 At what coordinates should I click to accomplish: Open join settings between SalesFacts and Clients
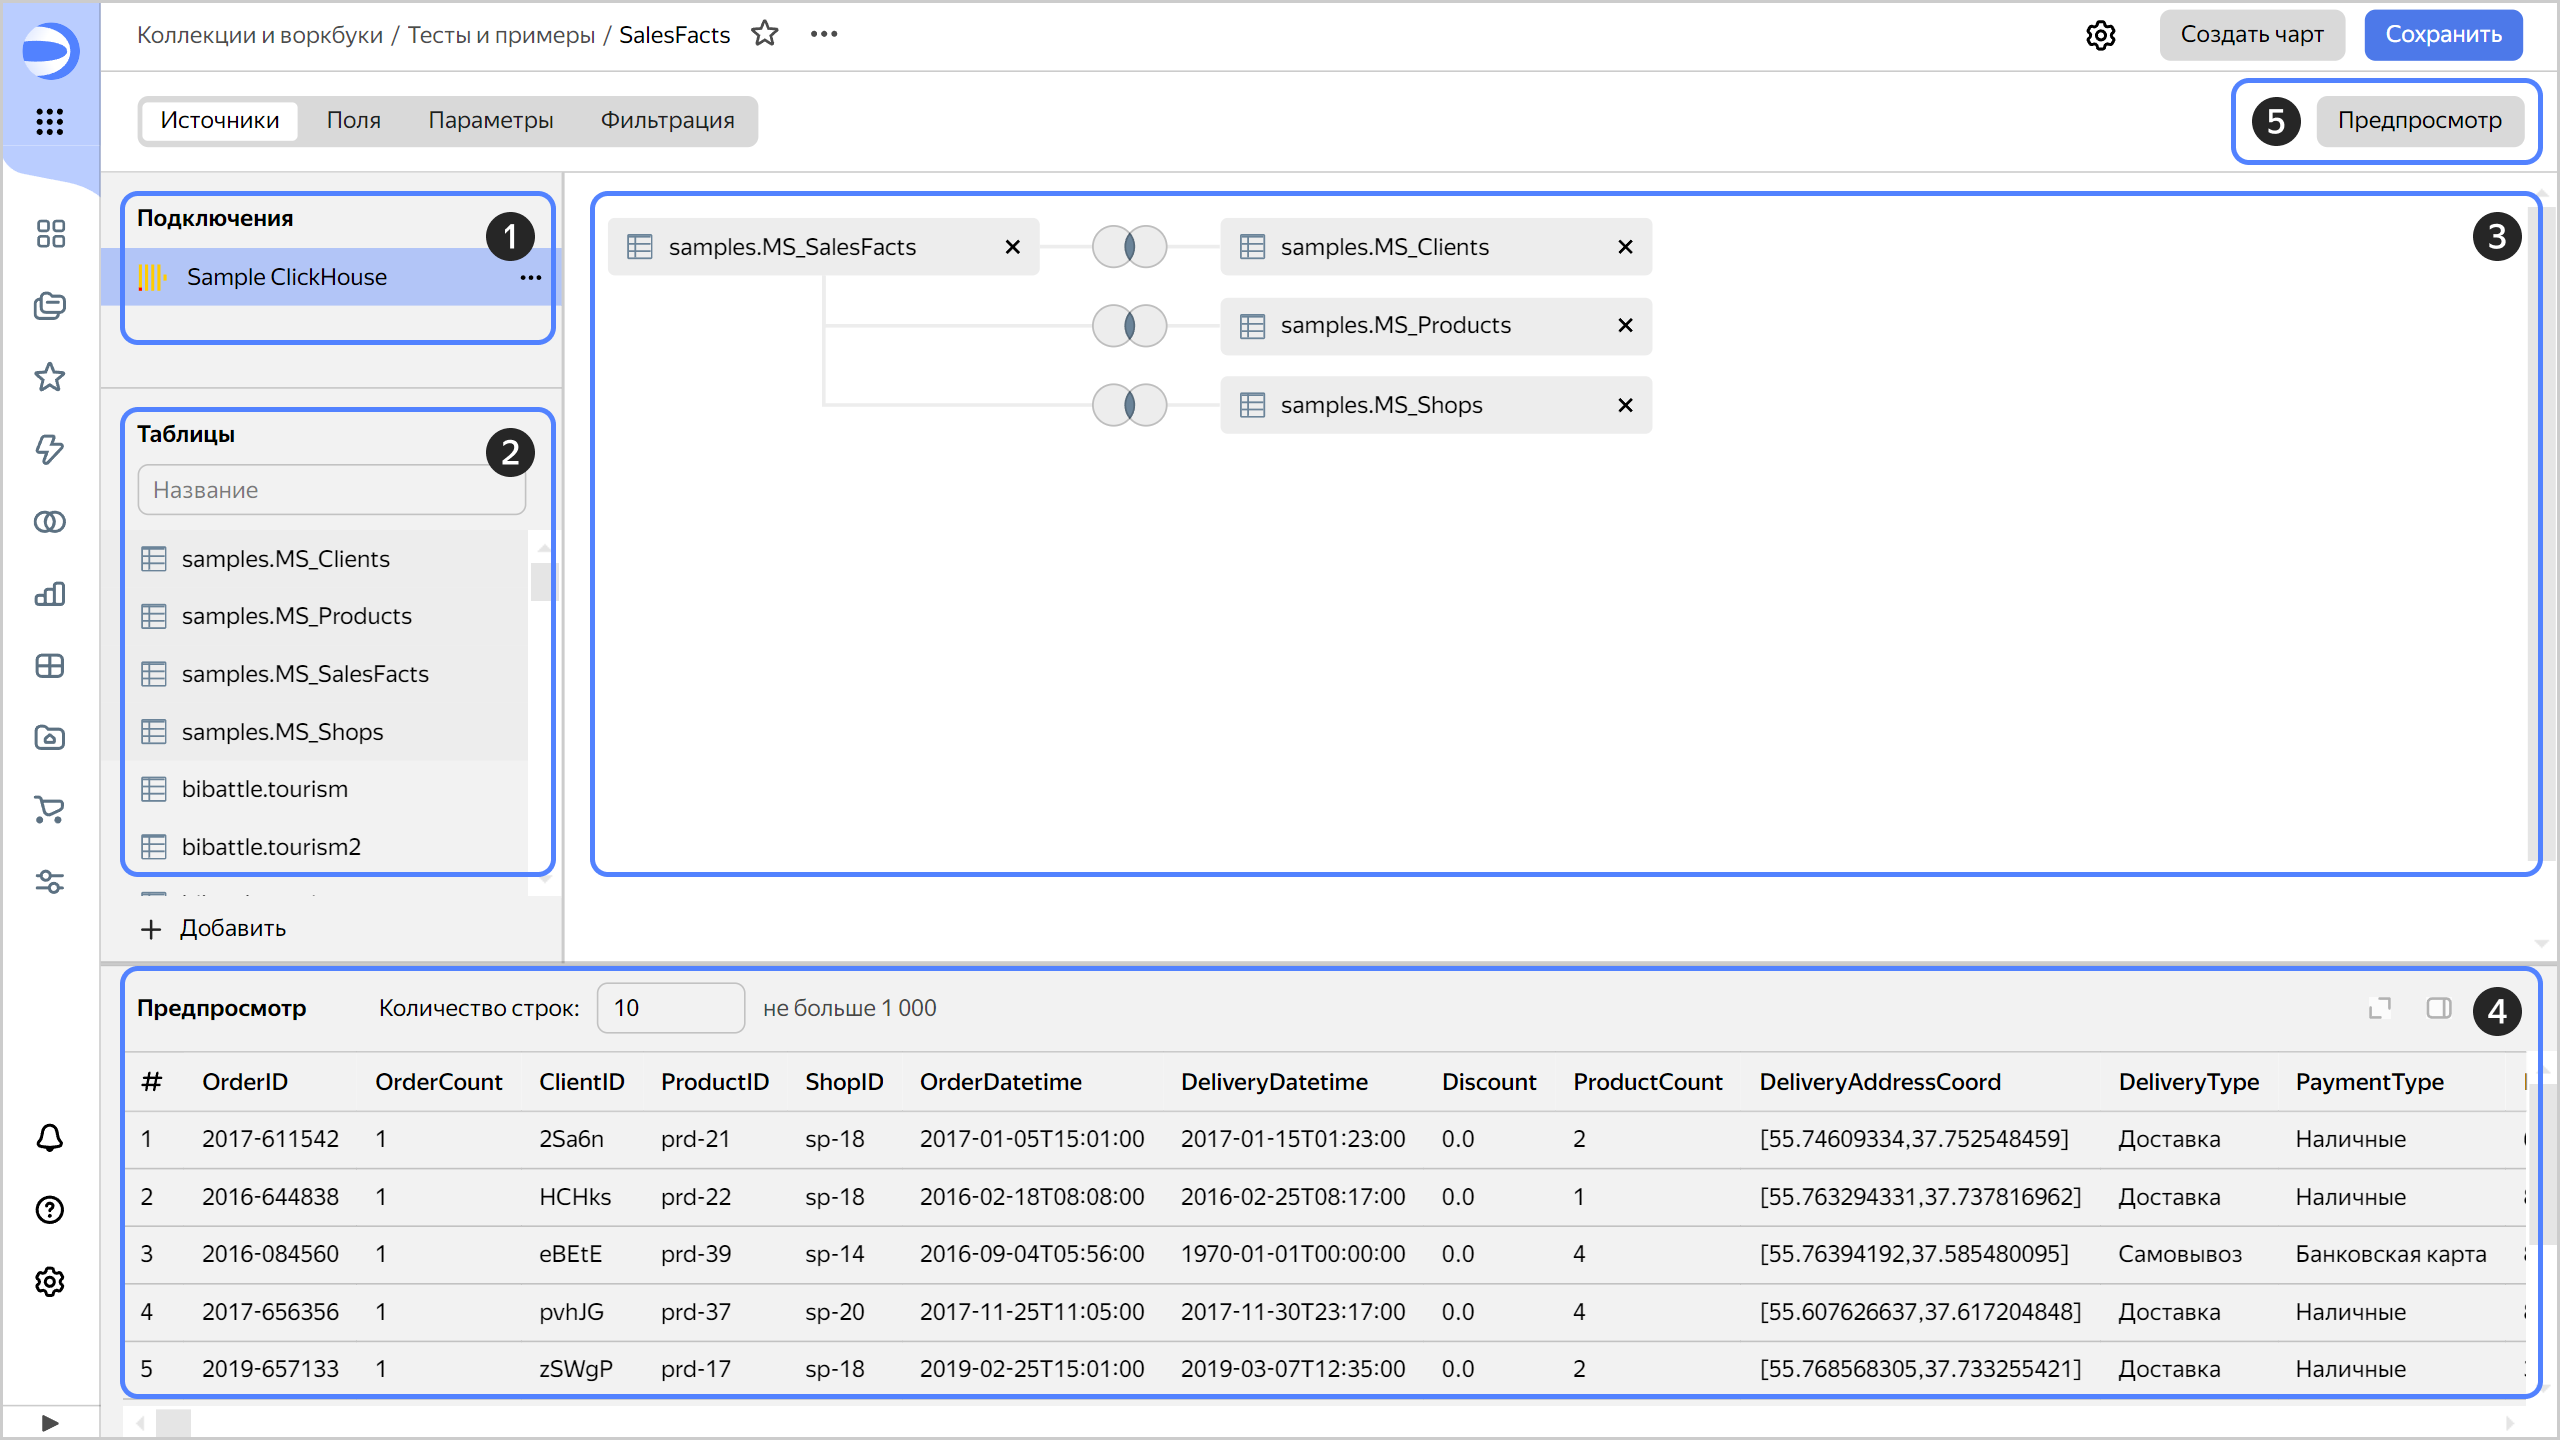(1129, 247)
